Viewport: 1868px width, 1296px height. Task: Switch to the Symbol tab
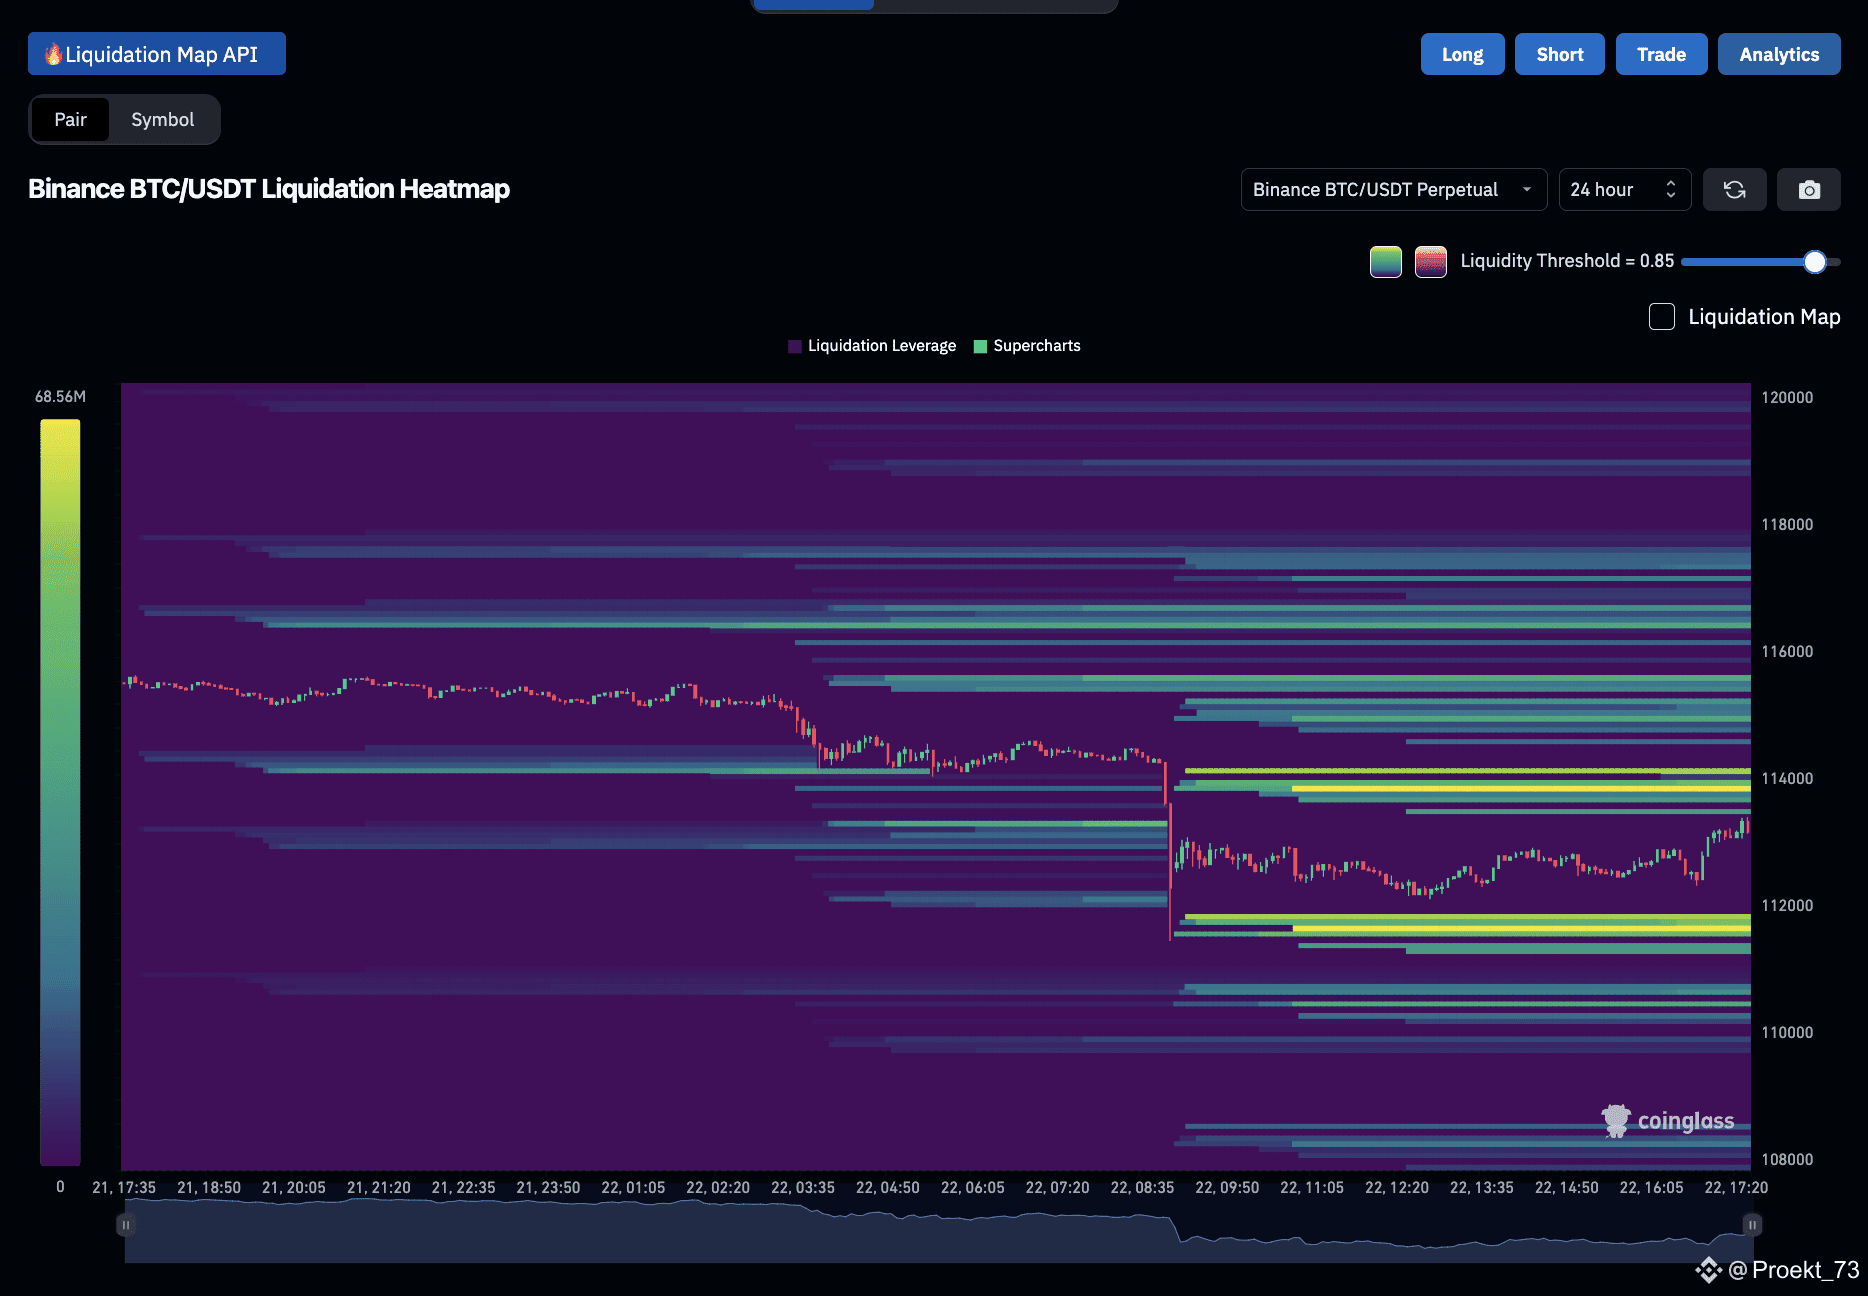(163, 120)
